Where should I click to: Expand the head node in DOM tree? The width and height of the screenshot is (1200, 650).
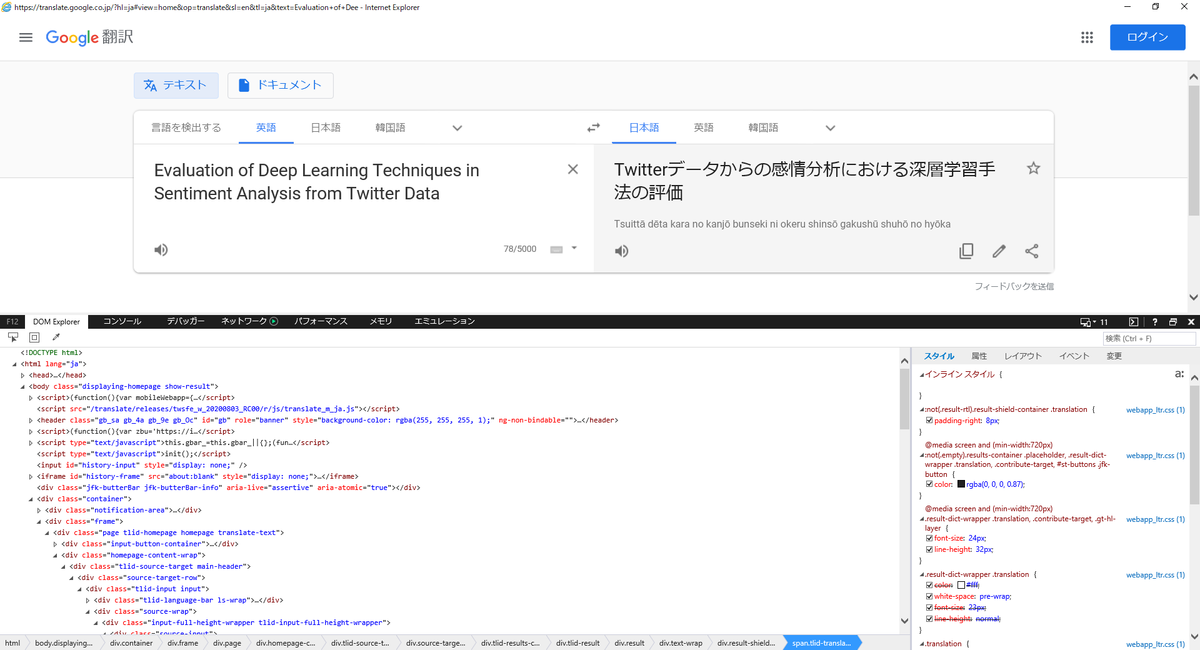pos(23,375)
